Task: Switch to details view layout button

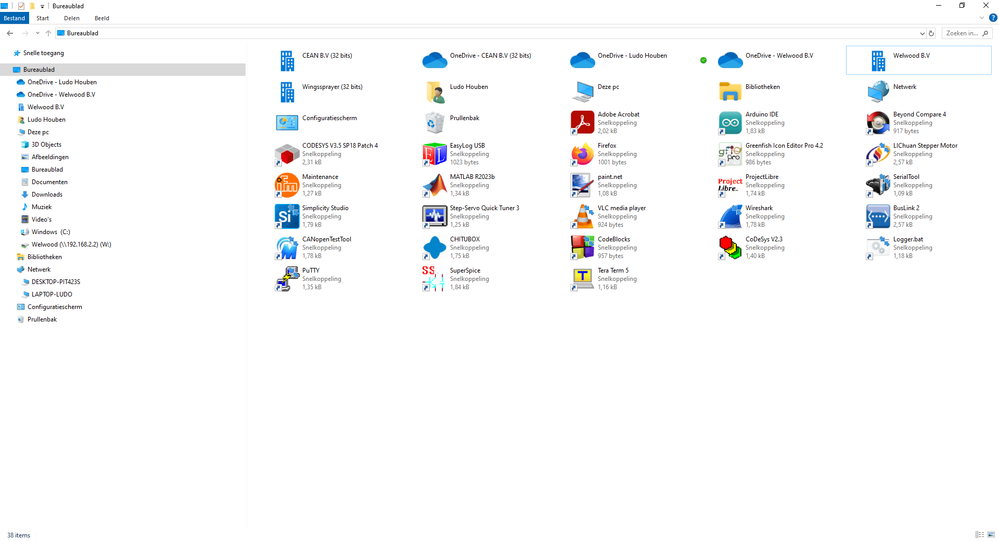Action: 979,535
